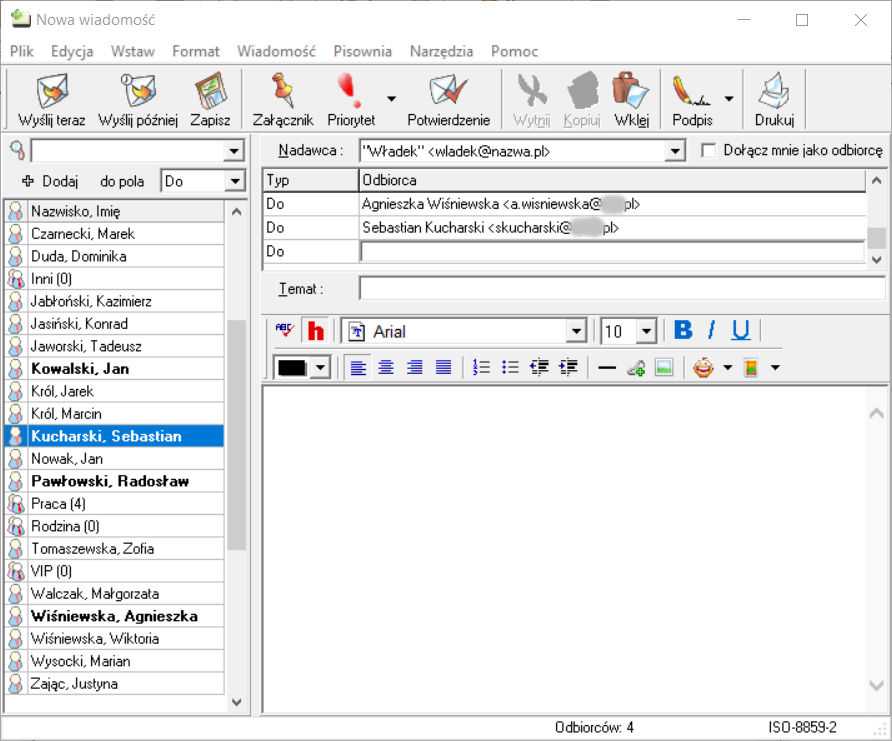Open the Pisownia menu
Viewport: 892px width, 741px height.
362,51
